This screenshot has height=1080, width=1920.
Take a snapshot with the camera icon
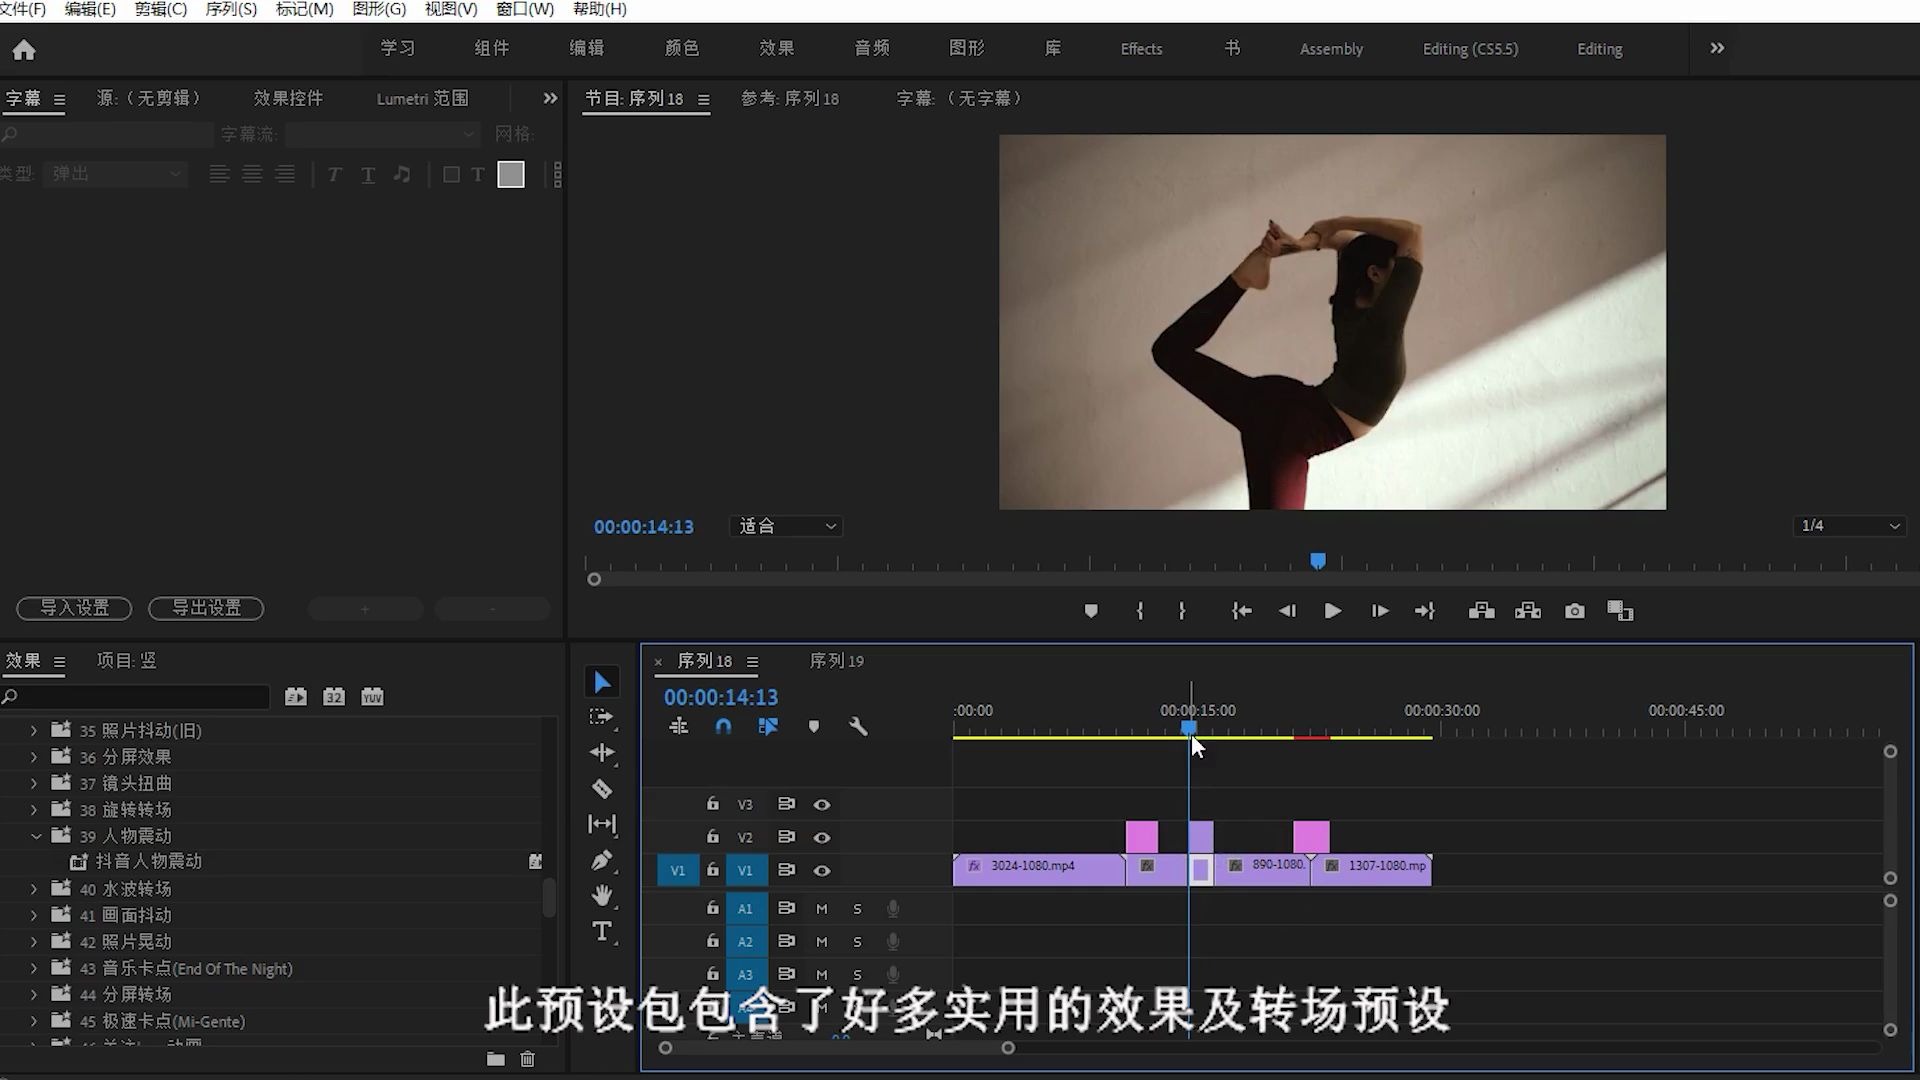click(1575, 611)
